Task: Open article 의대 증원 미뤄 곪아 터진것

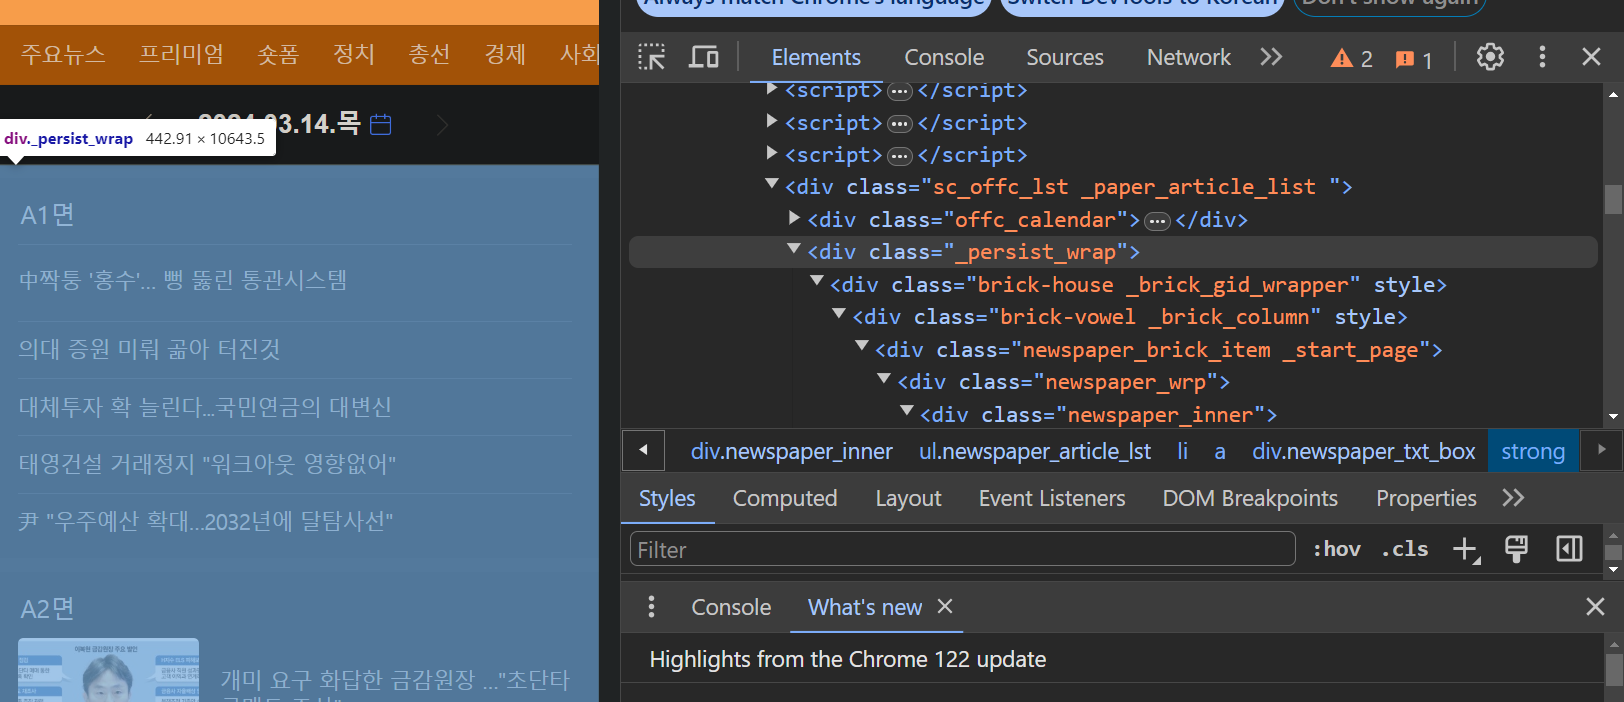Action: point(150,349)
